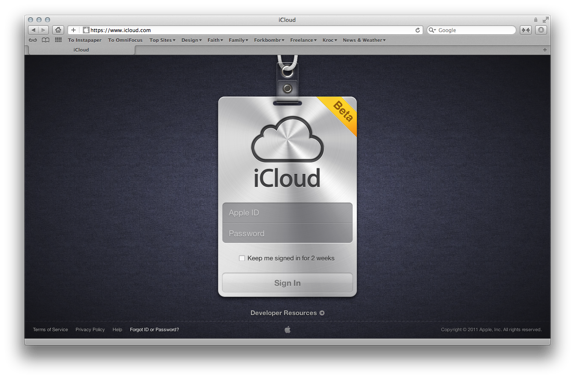This screenshot has height=379, width=575.
Task: Expand the Design bookmarks folder
Action: pyautogui.click(x=191, y=40)
